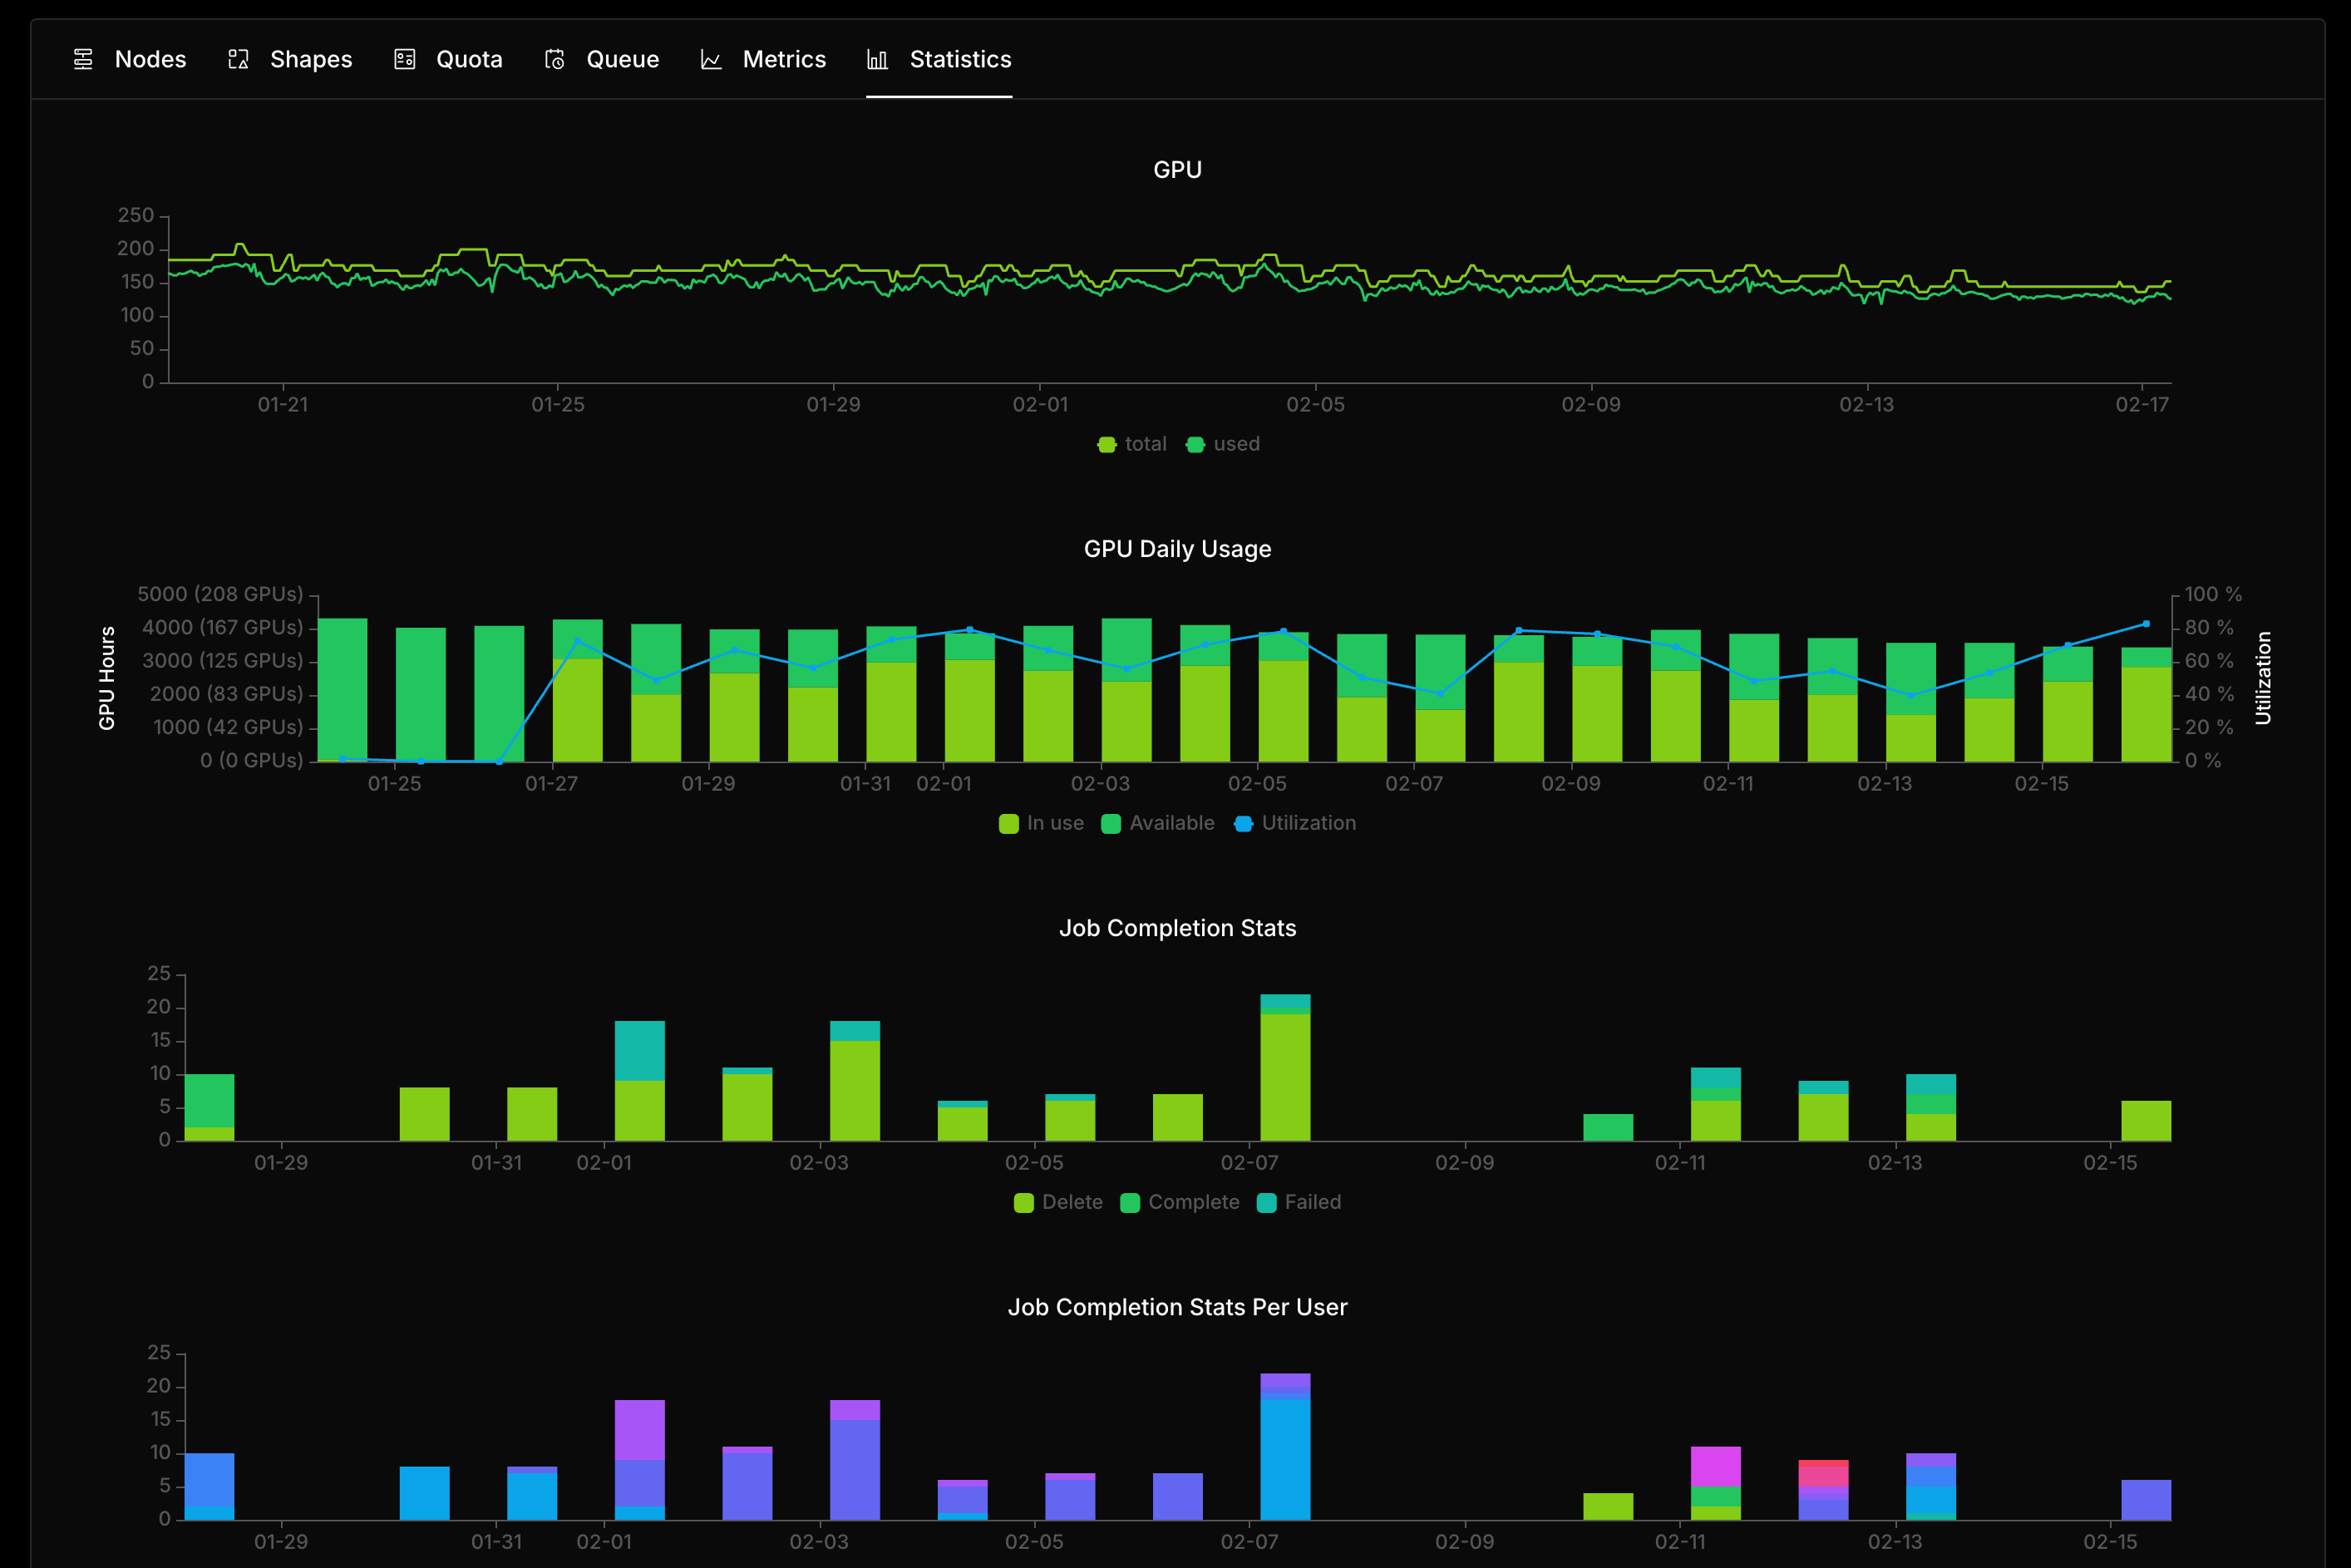Toggle the 'Utilization' legend entry
This screenshot has height=1568, width=2351.
coord(1295,824)
